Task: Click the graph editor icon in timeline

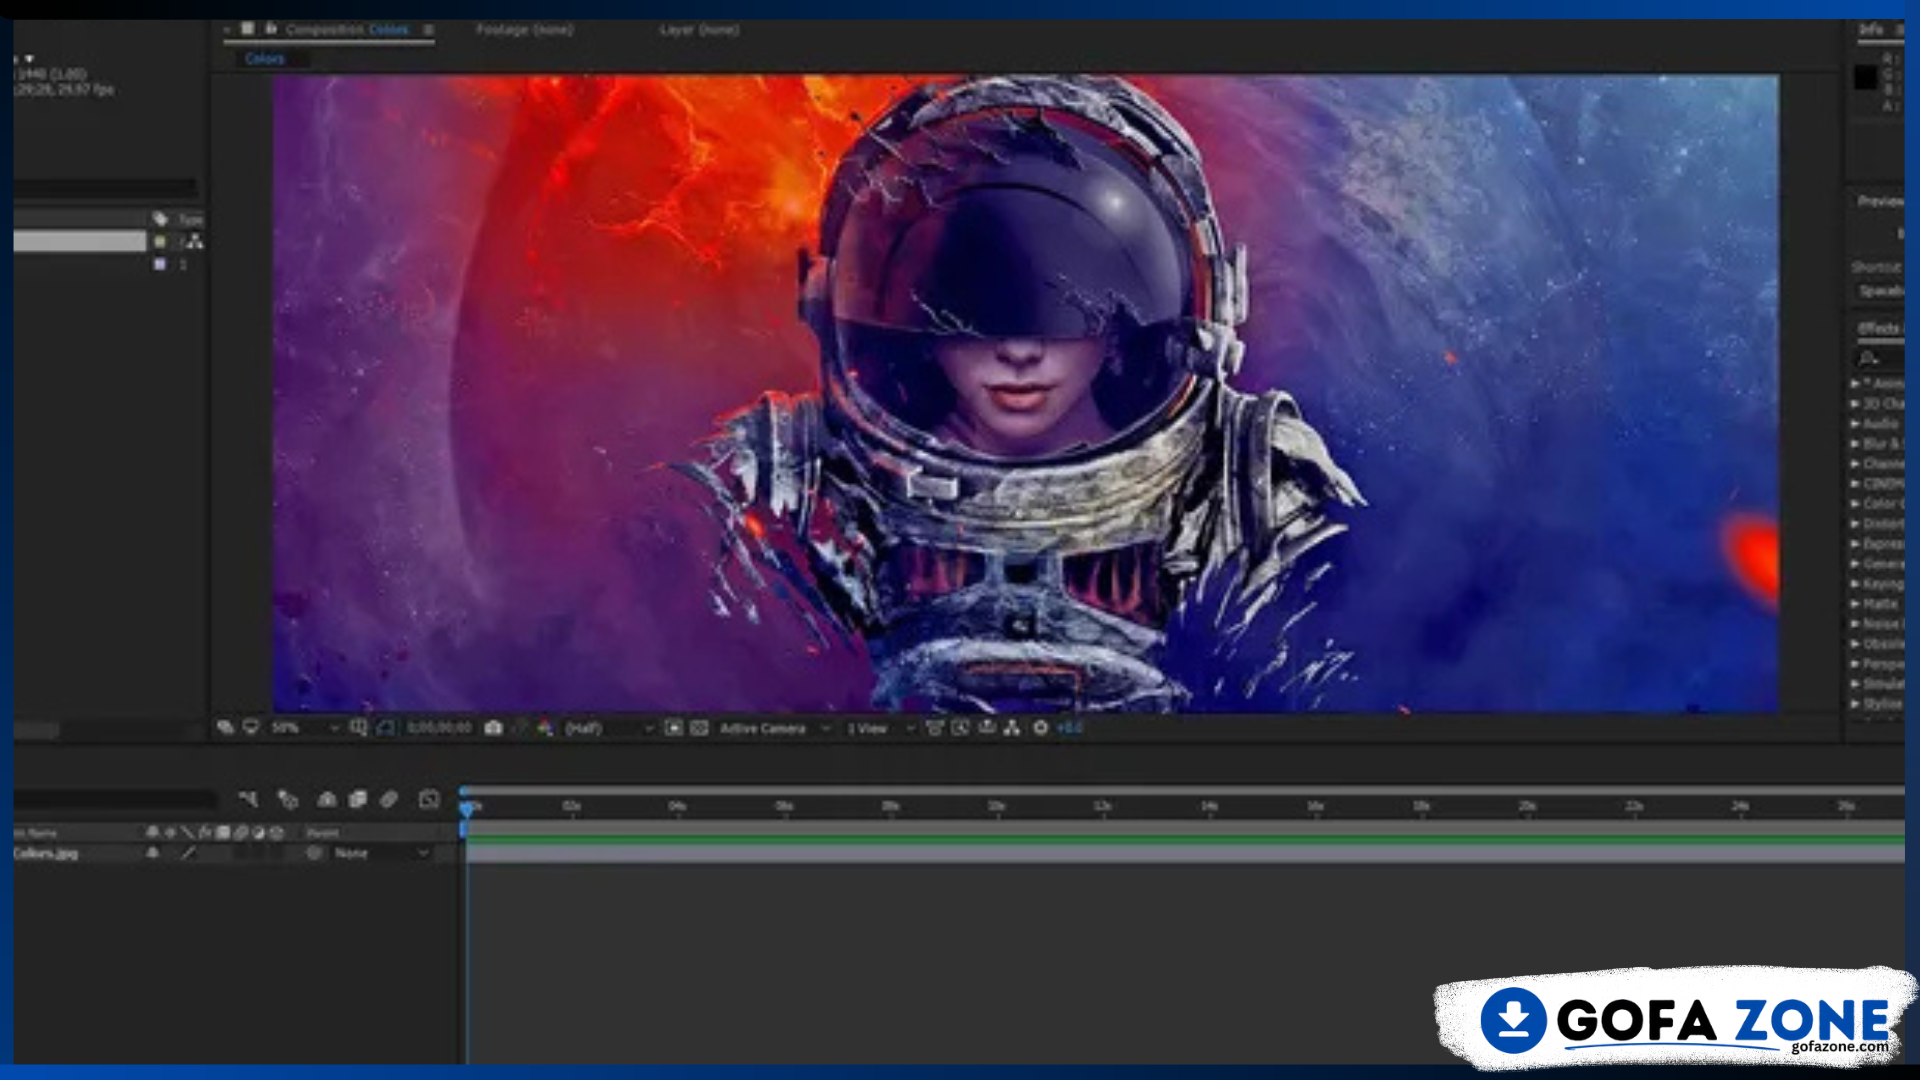Action: tap(429, 799)
